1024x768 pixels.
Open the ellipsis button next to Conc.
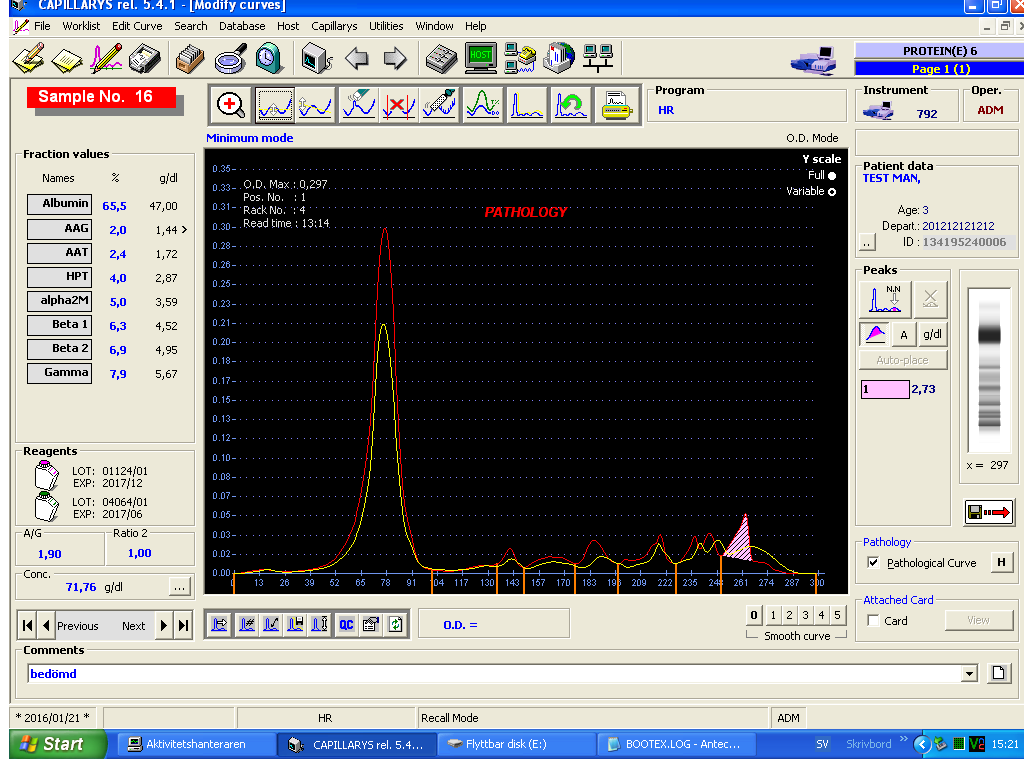tap(180, 586)
